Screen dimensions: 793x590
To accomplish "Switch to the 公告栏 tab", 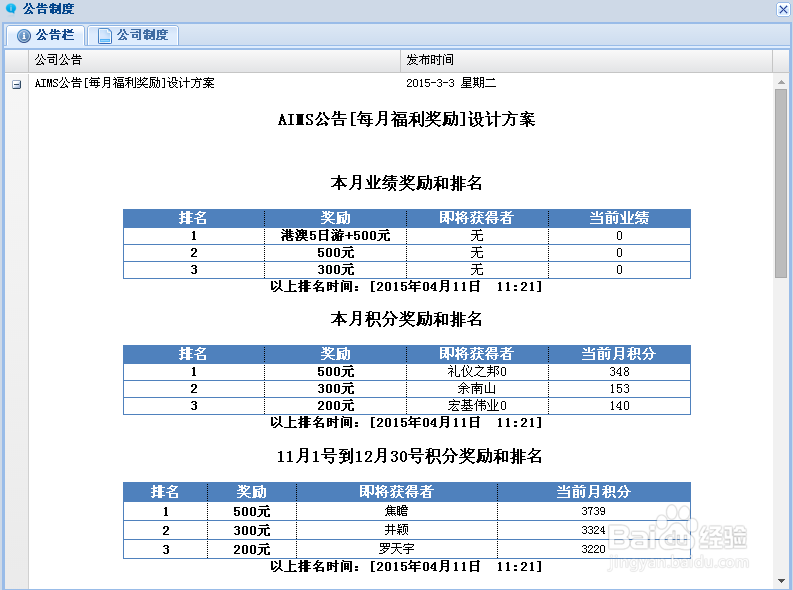I will (x=46, y=35).
